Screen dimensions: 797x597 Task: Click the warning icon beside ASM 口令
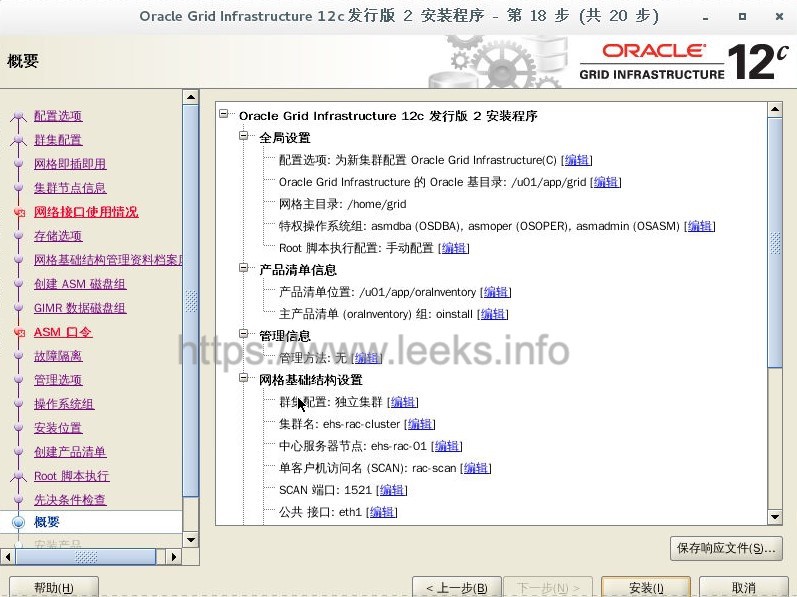coord(19,332)
